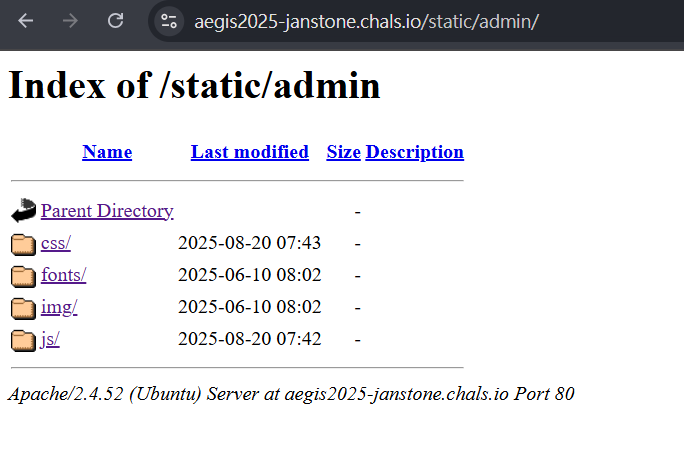Open the fonts/ directory link

(63, 275)
